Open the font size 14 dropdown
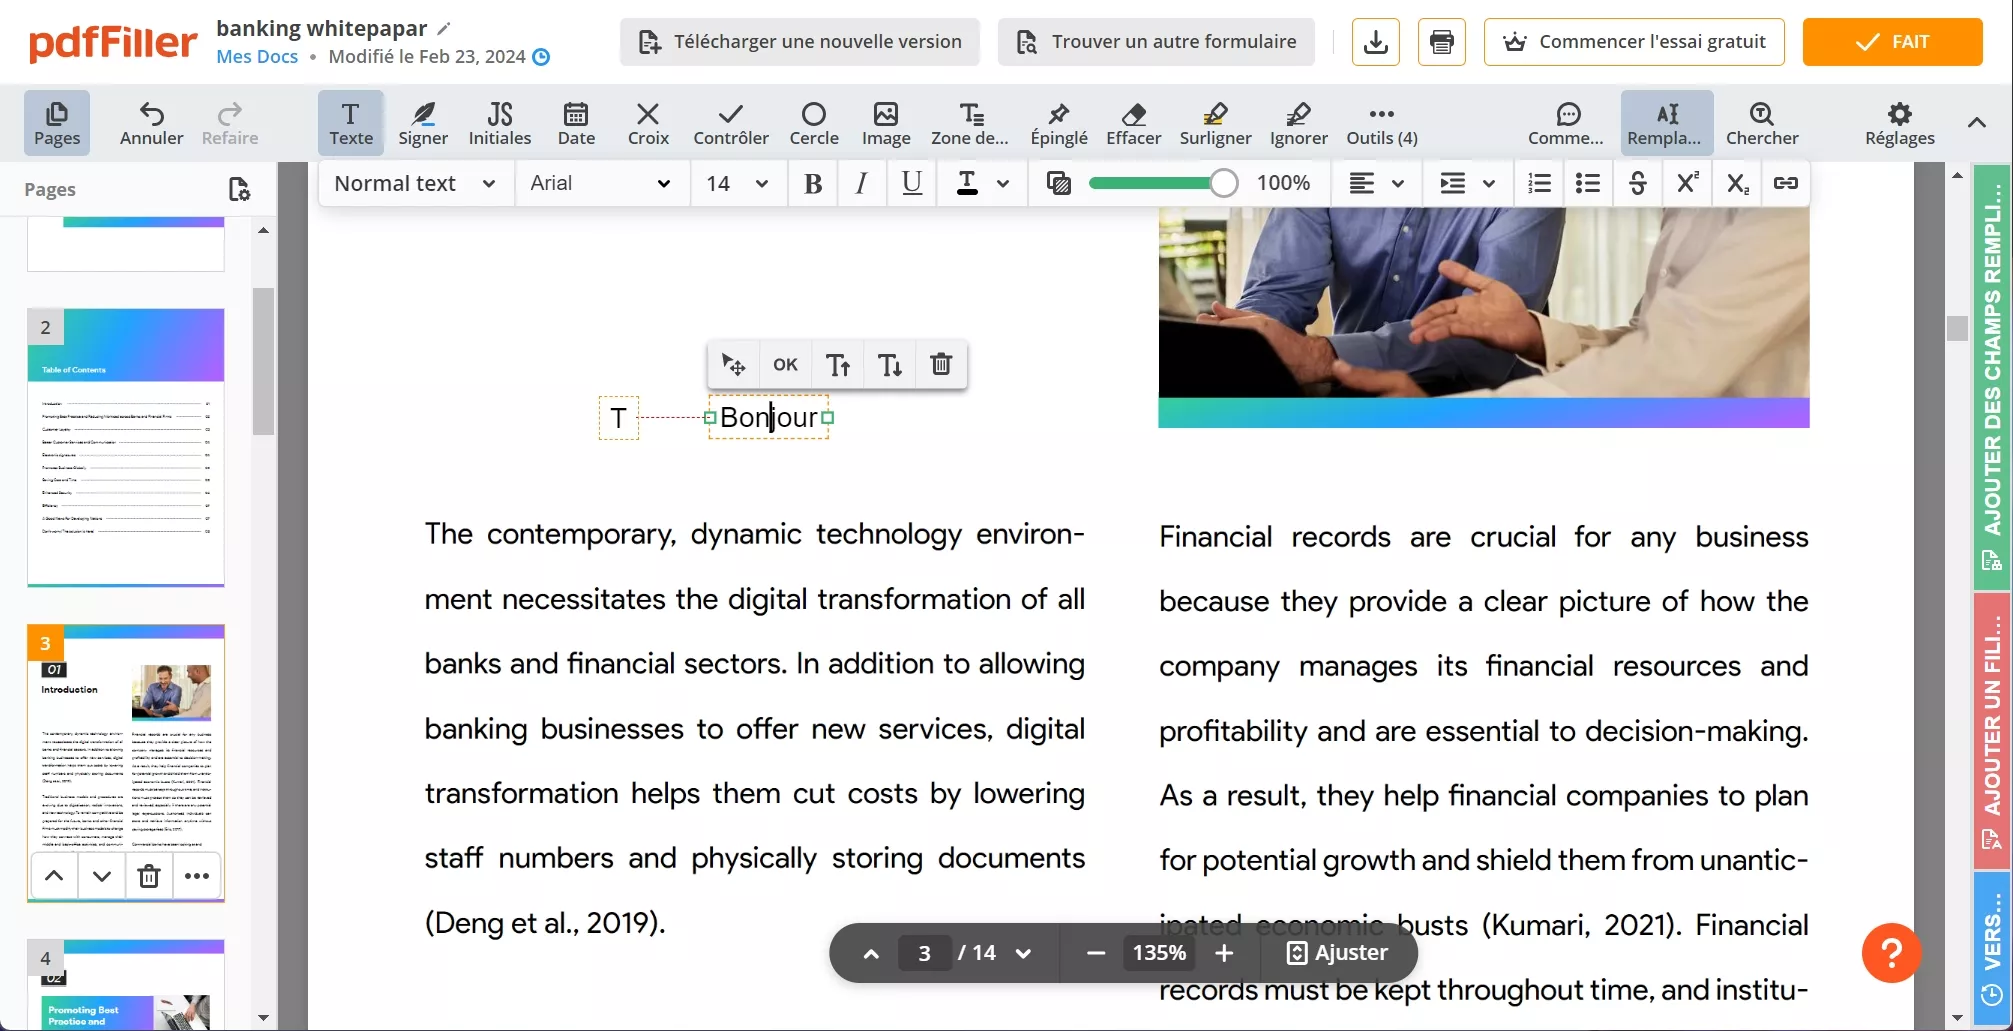Viewport: 2013px width, 1031px height. 736,183
